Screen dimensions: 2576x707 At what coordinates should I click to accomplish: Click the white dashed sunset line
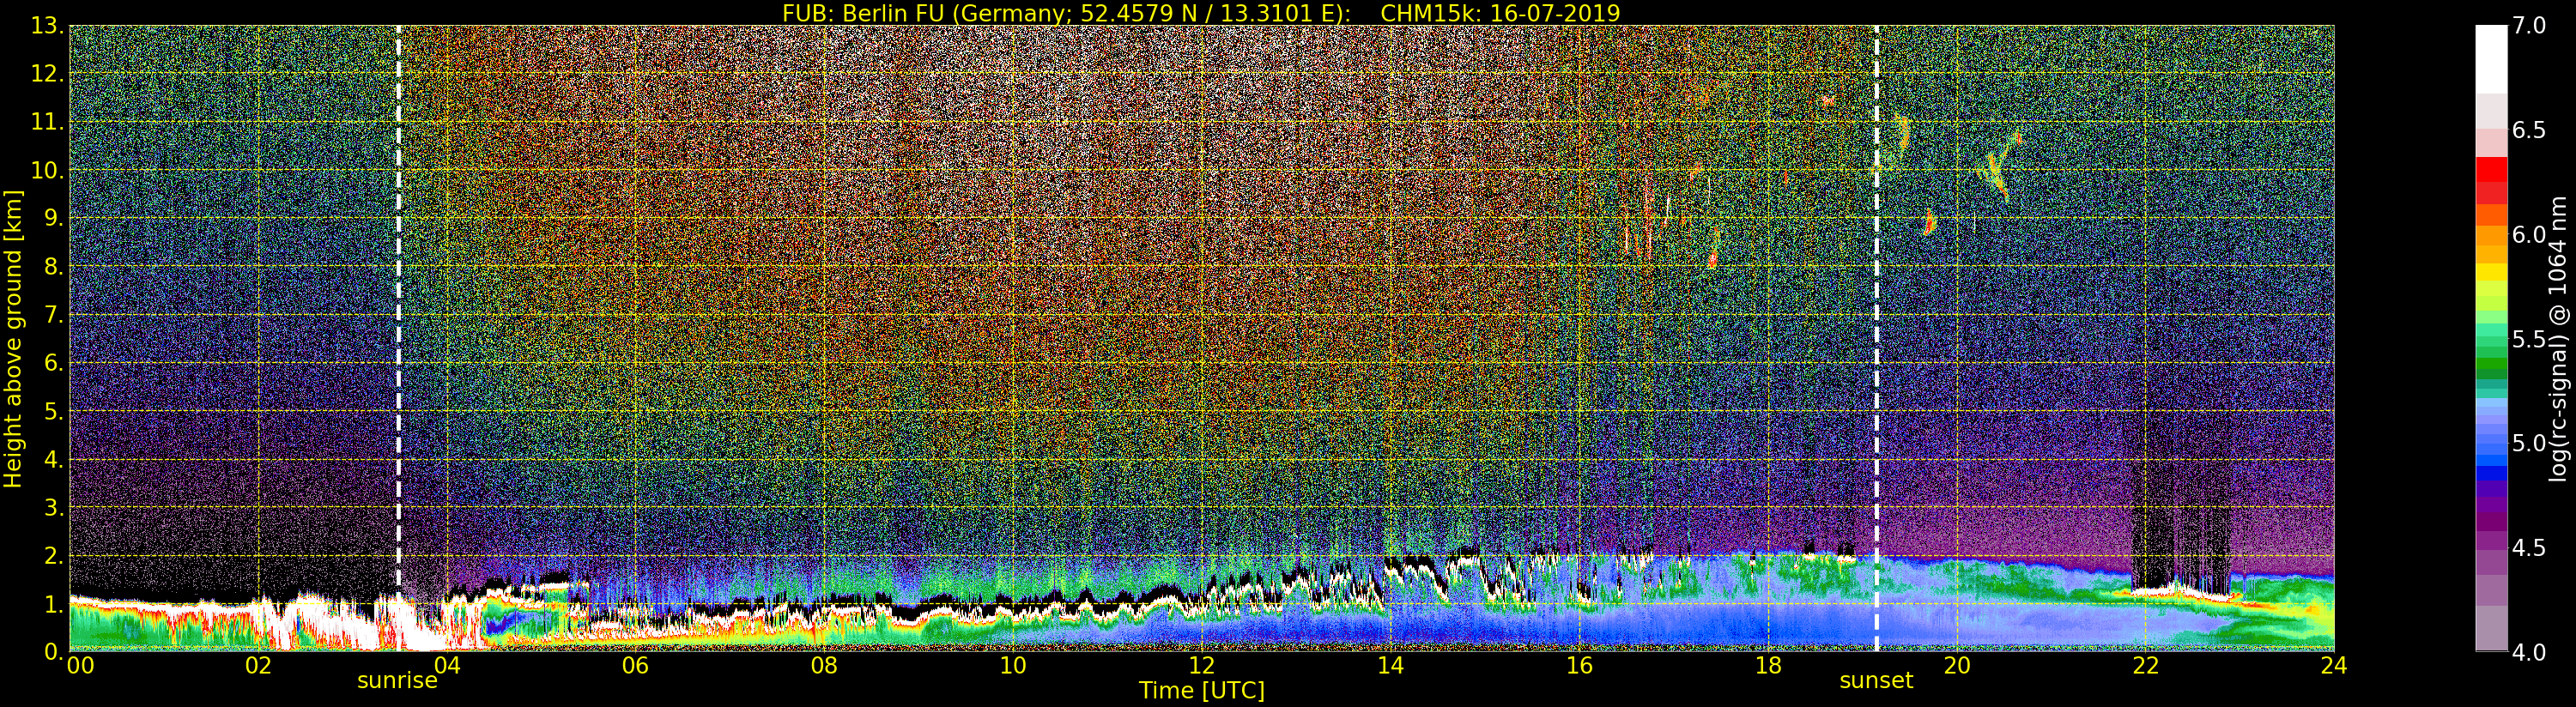(x=1876, y=338)
